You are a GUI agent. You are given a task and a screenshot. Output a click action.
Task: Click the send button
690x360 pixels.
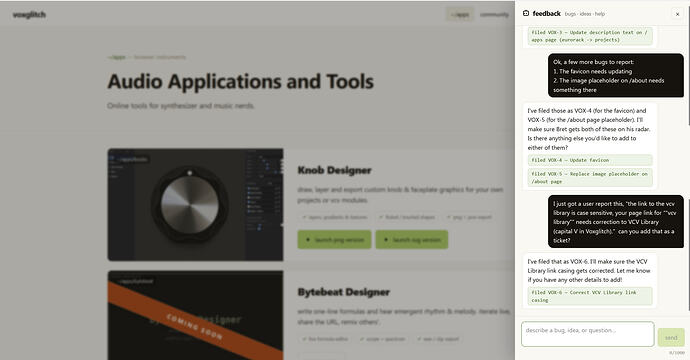point(671,338)
